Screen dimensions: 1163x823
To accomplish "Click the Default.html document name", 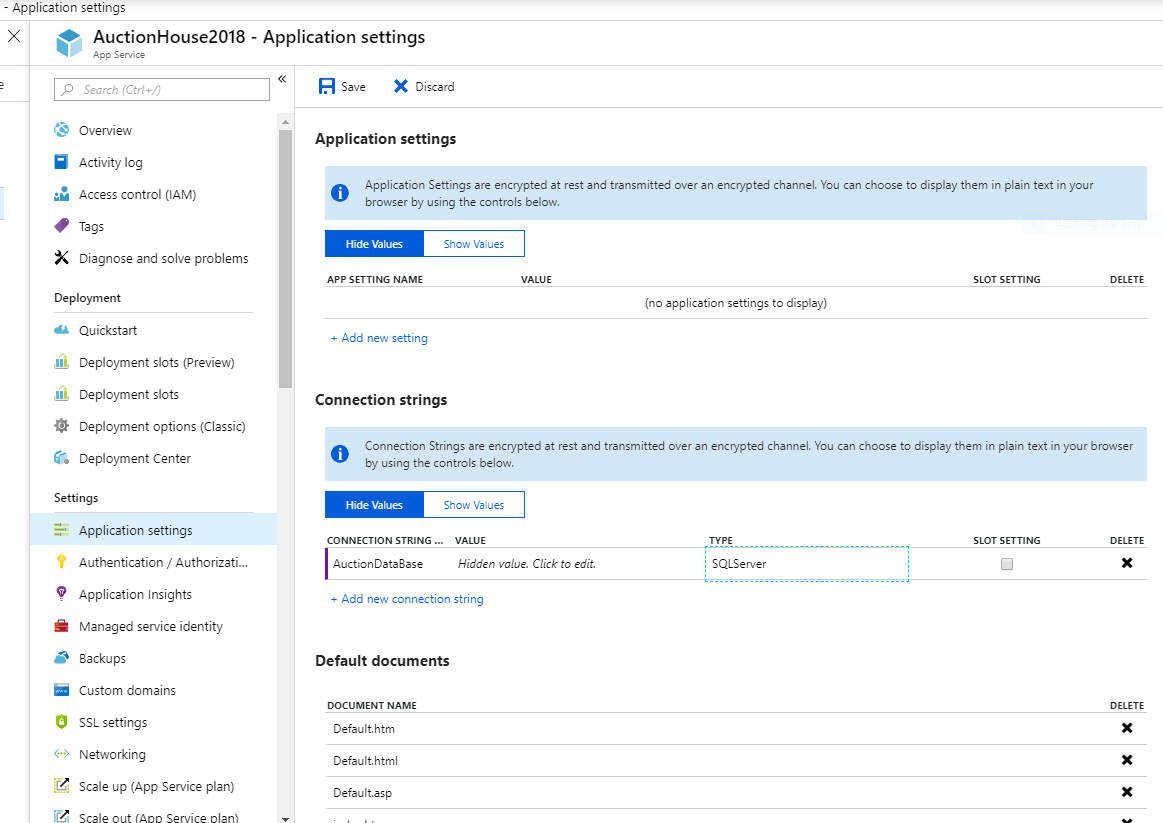I will coord(366,761).
